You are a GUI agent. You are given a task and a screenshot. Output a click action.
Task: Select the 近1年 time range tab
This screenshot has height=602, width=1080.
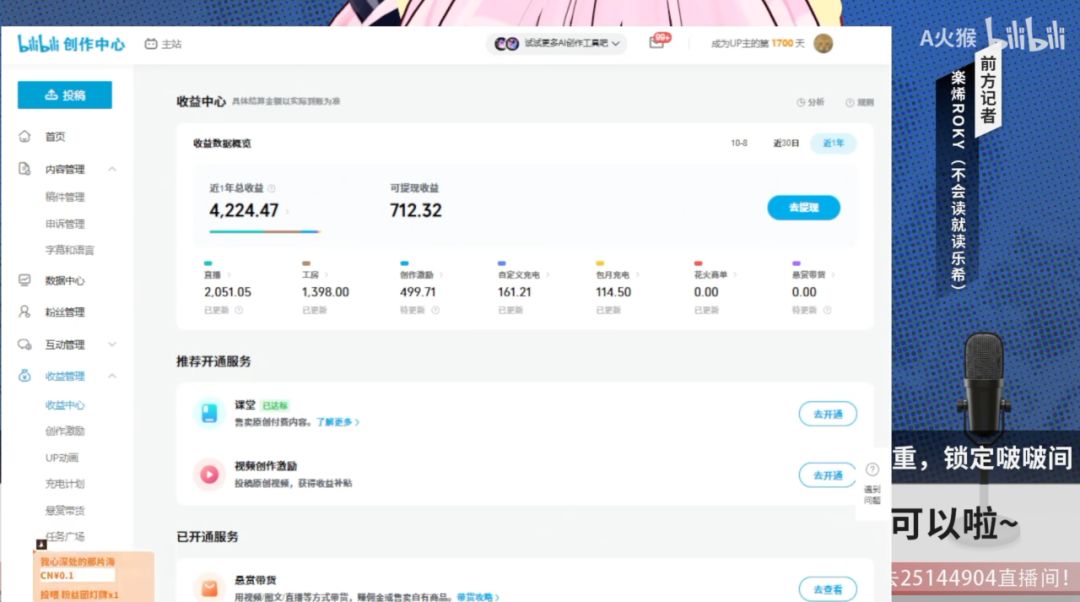coord(833,143)
